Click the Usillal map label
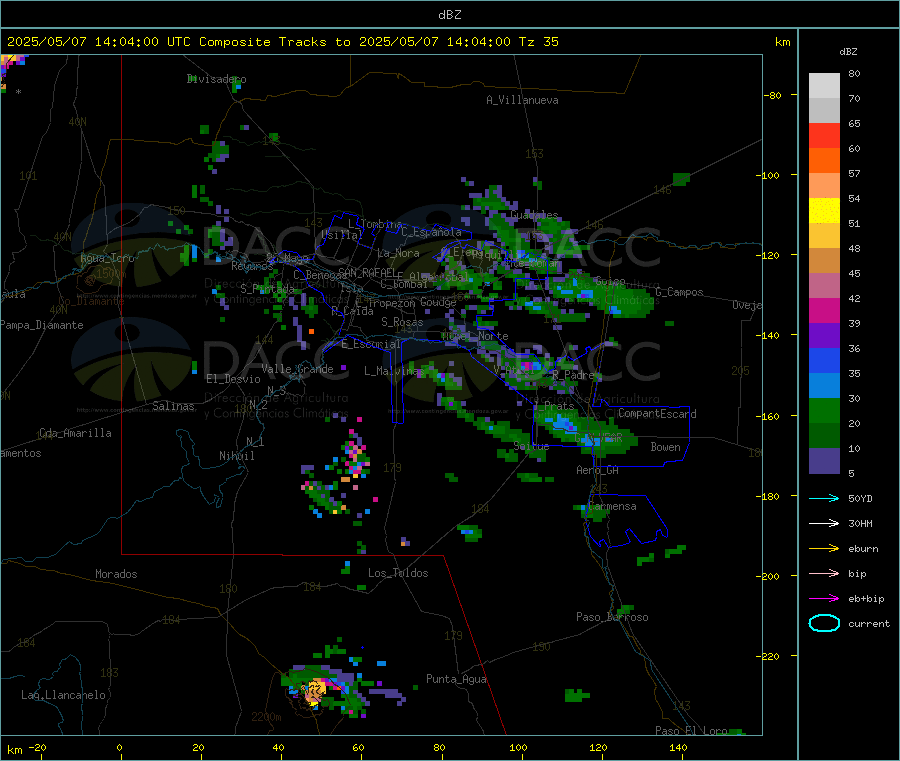This screenshot has width=900, height=761. 342,235
